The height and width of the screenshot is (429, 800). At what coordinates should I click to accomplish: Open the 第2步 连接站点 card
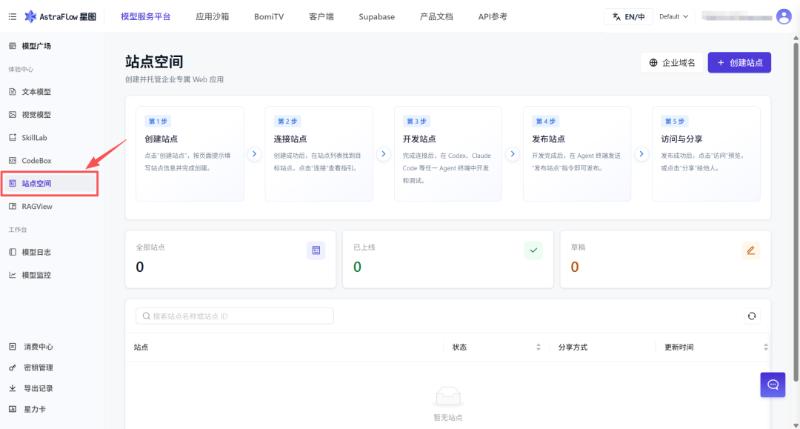(x=319, y=154)
